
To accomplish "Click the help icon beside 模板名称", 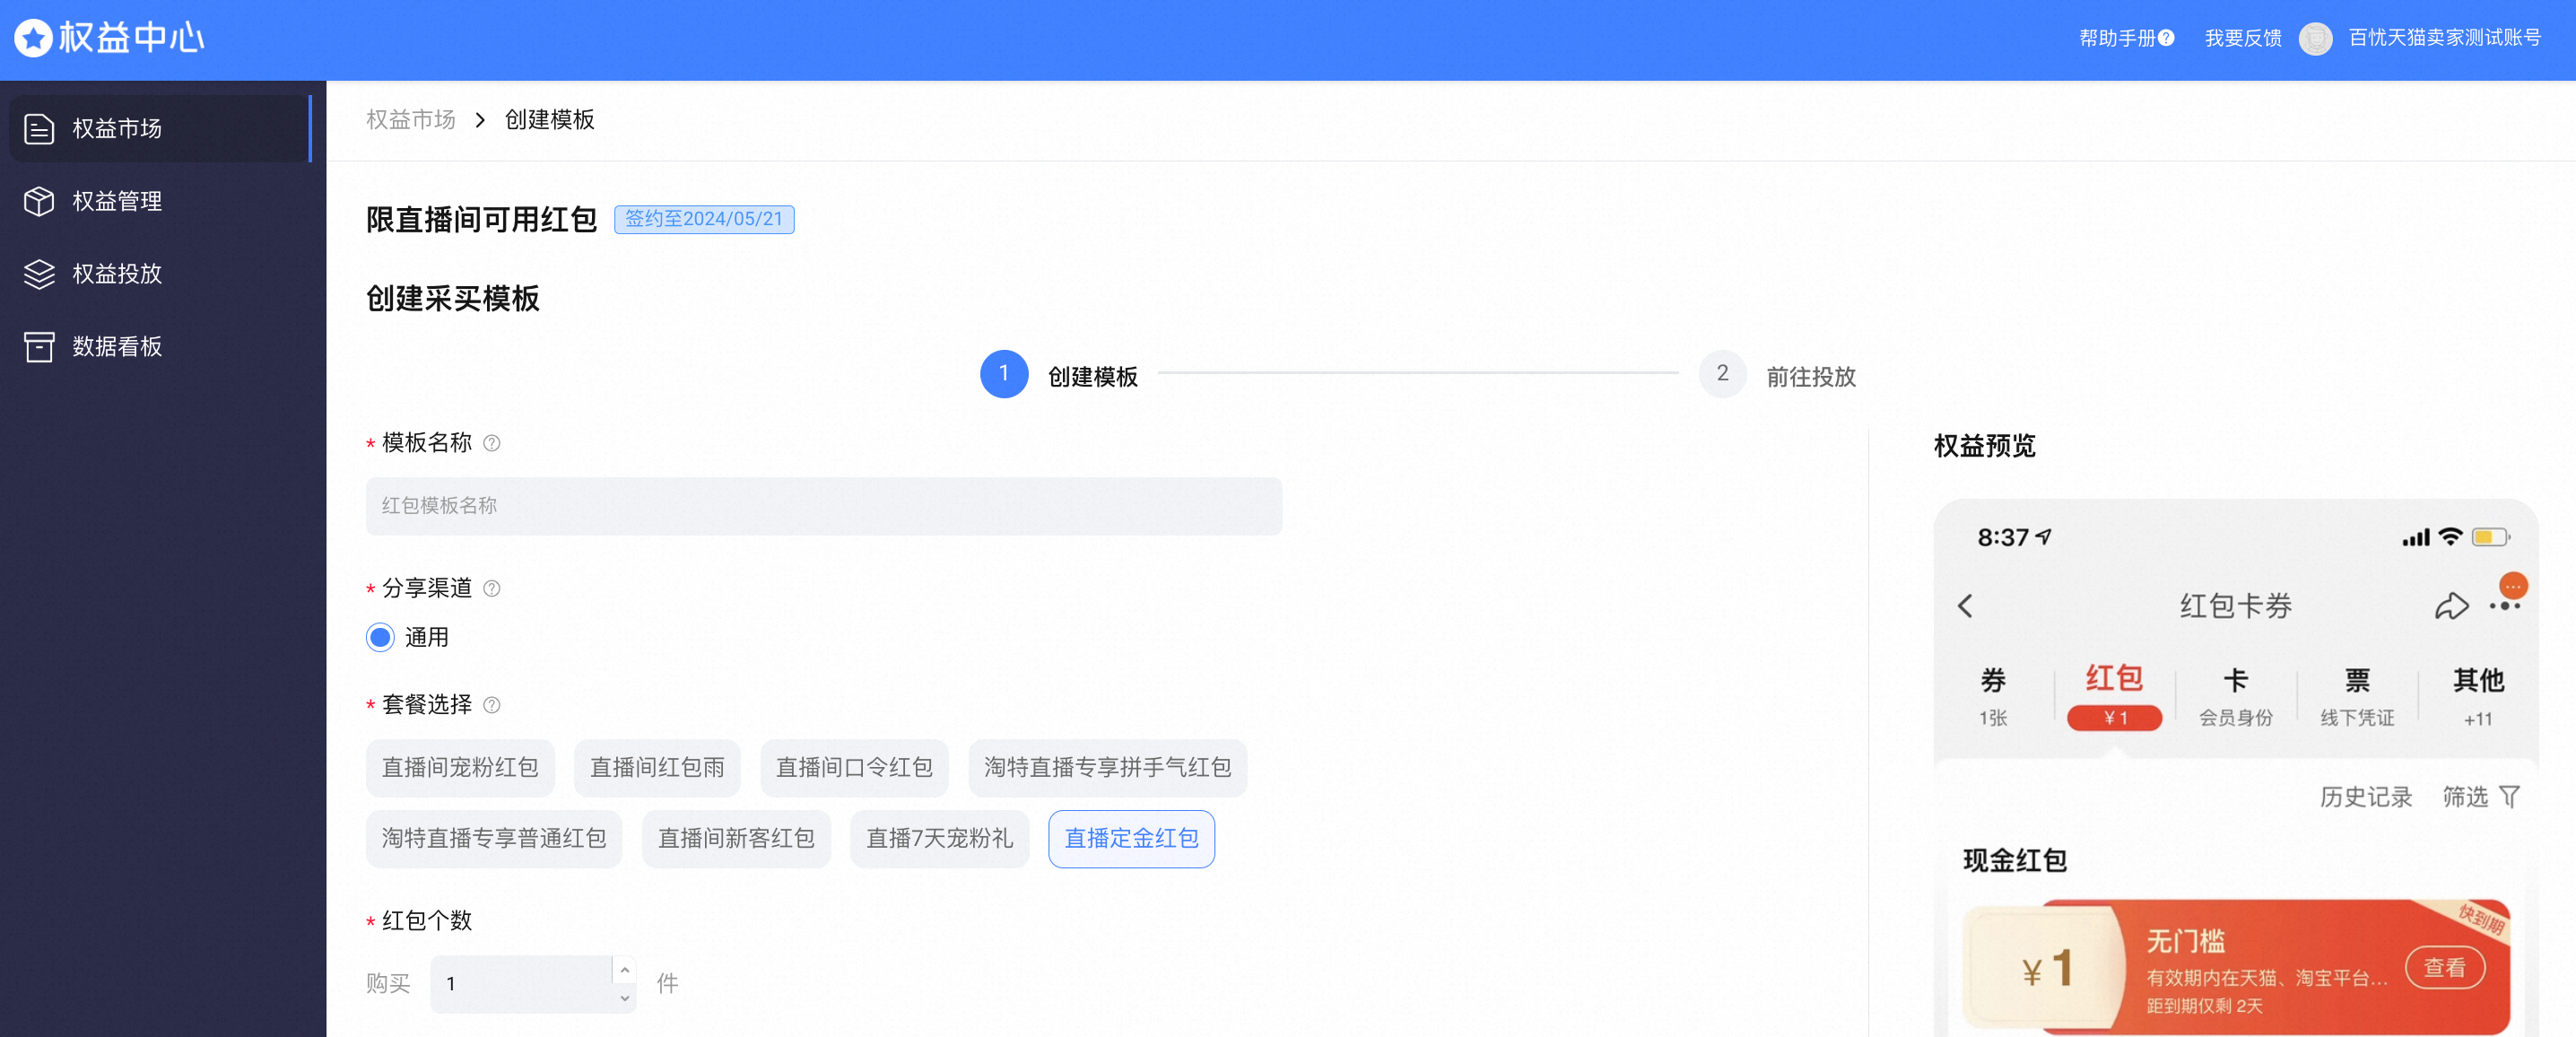I will [x=491, y=443].
